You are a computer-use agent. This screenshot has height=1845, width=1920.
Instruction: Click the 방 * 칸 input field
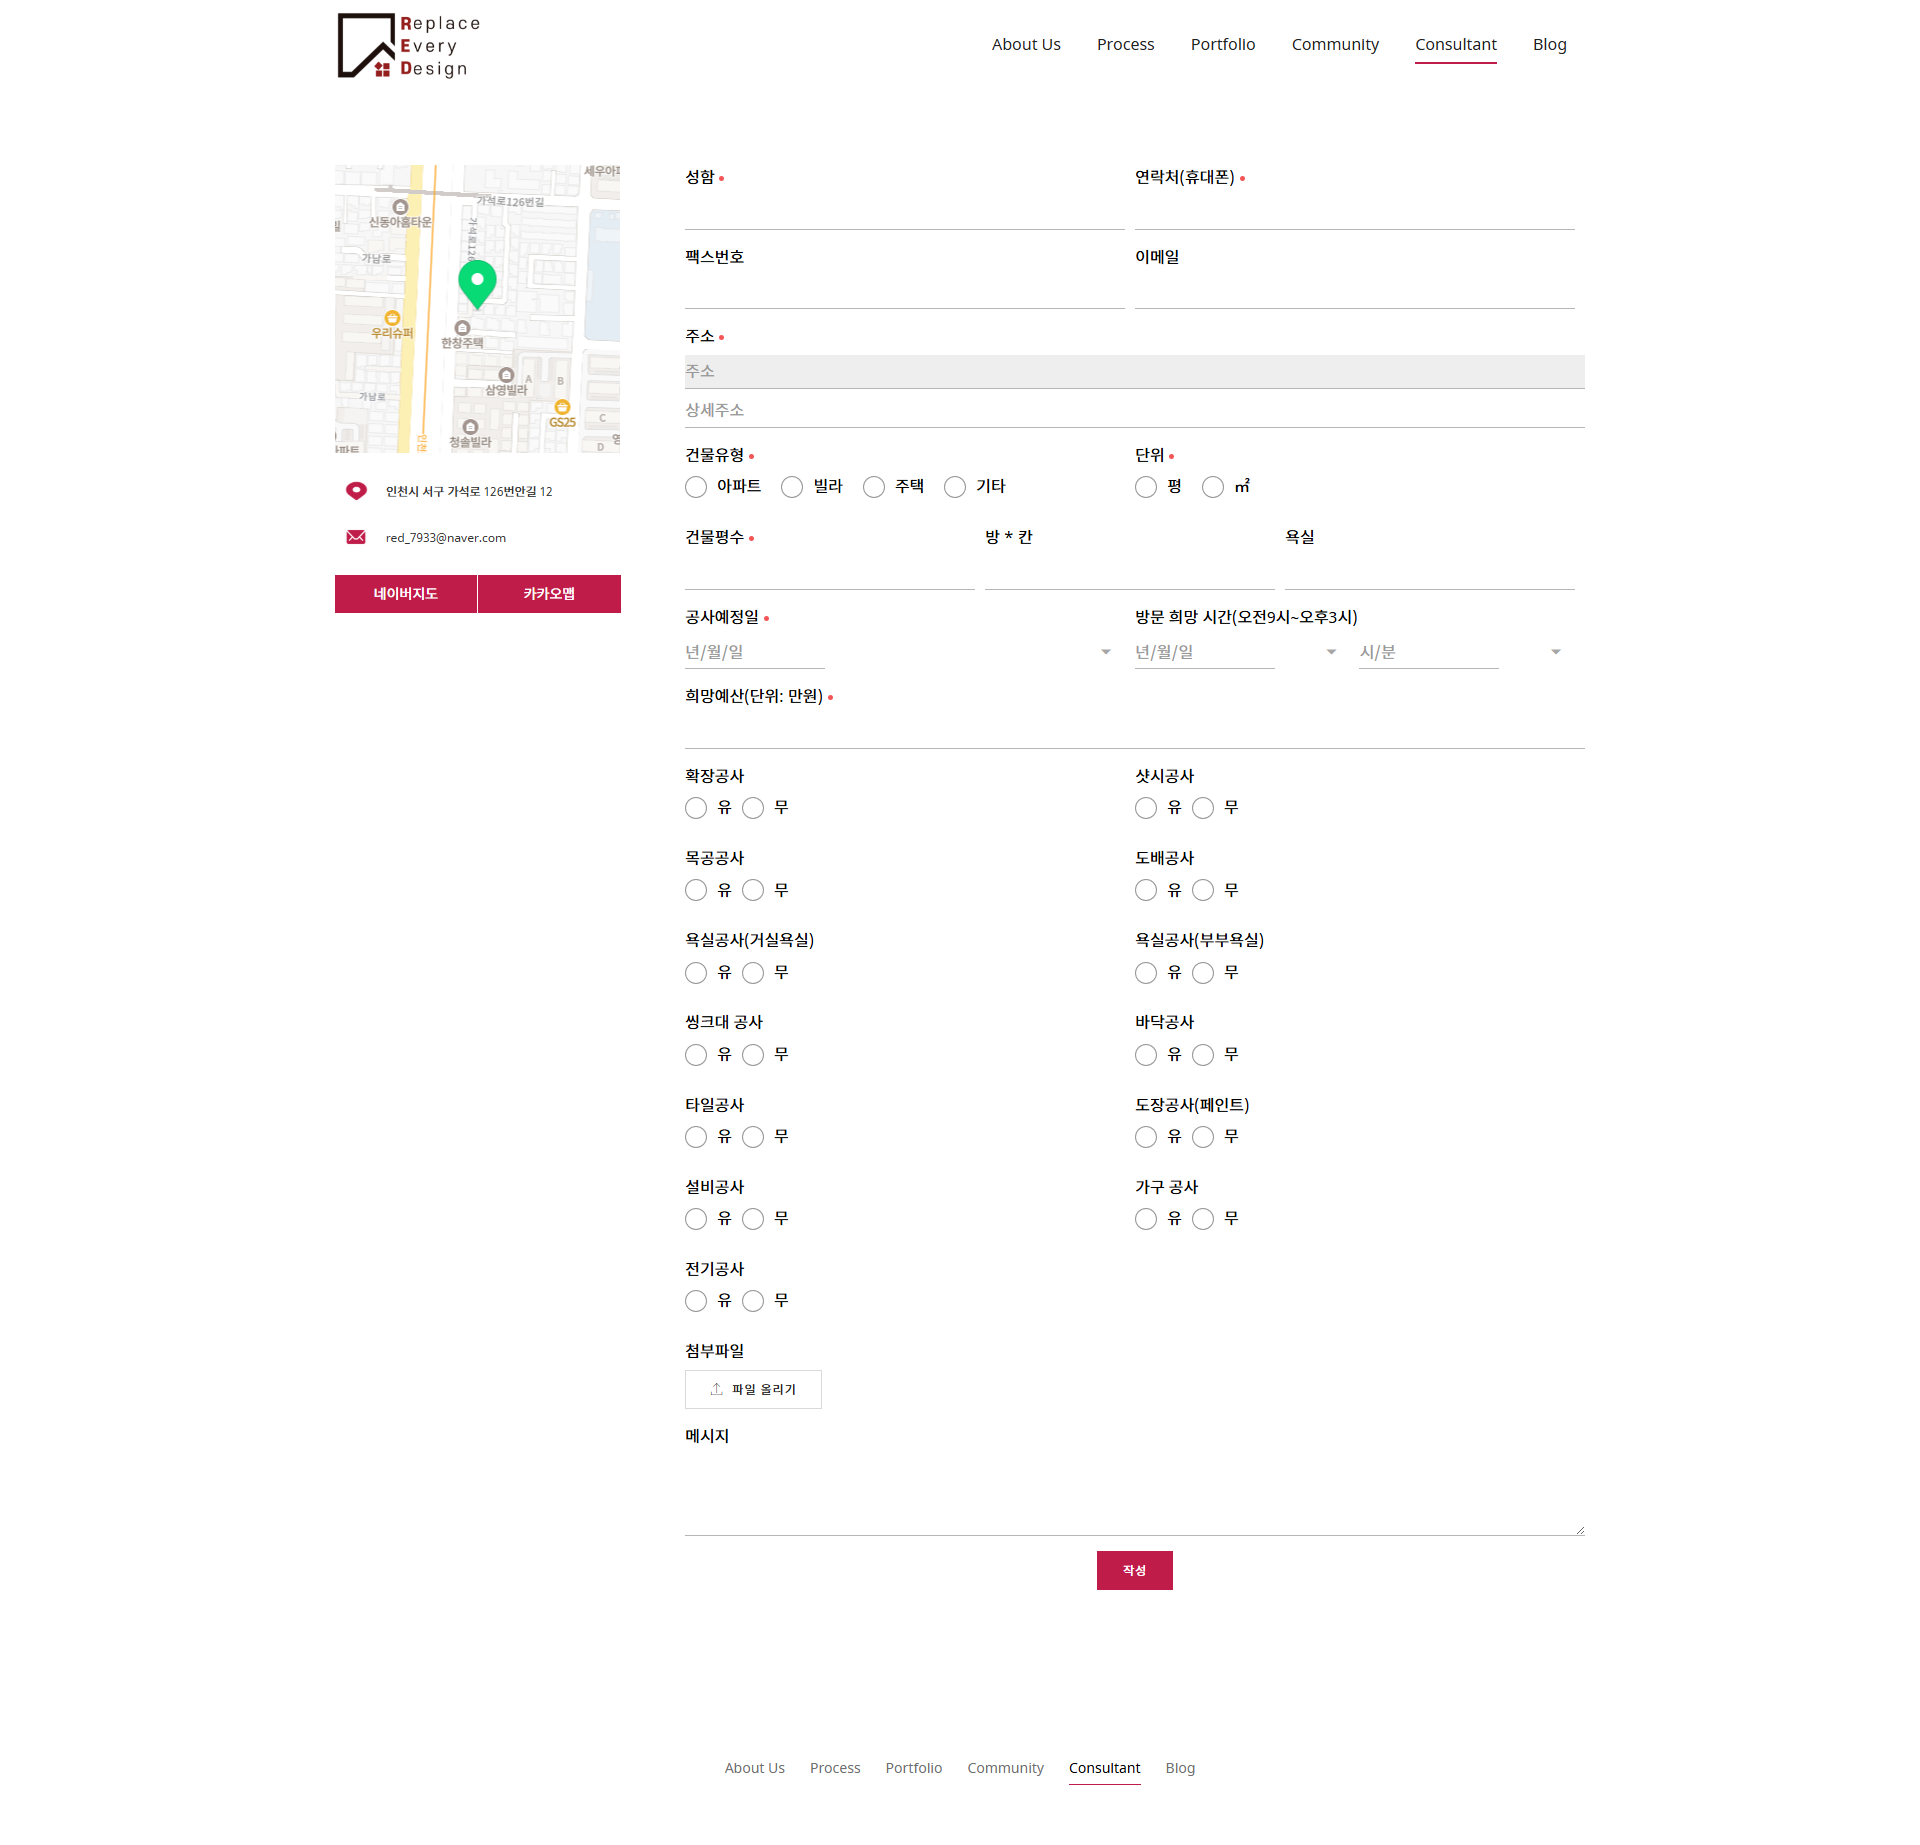click(x=1129, y=572)
